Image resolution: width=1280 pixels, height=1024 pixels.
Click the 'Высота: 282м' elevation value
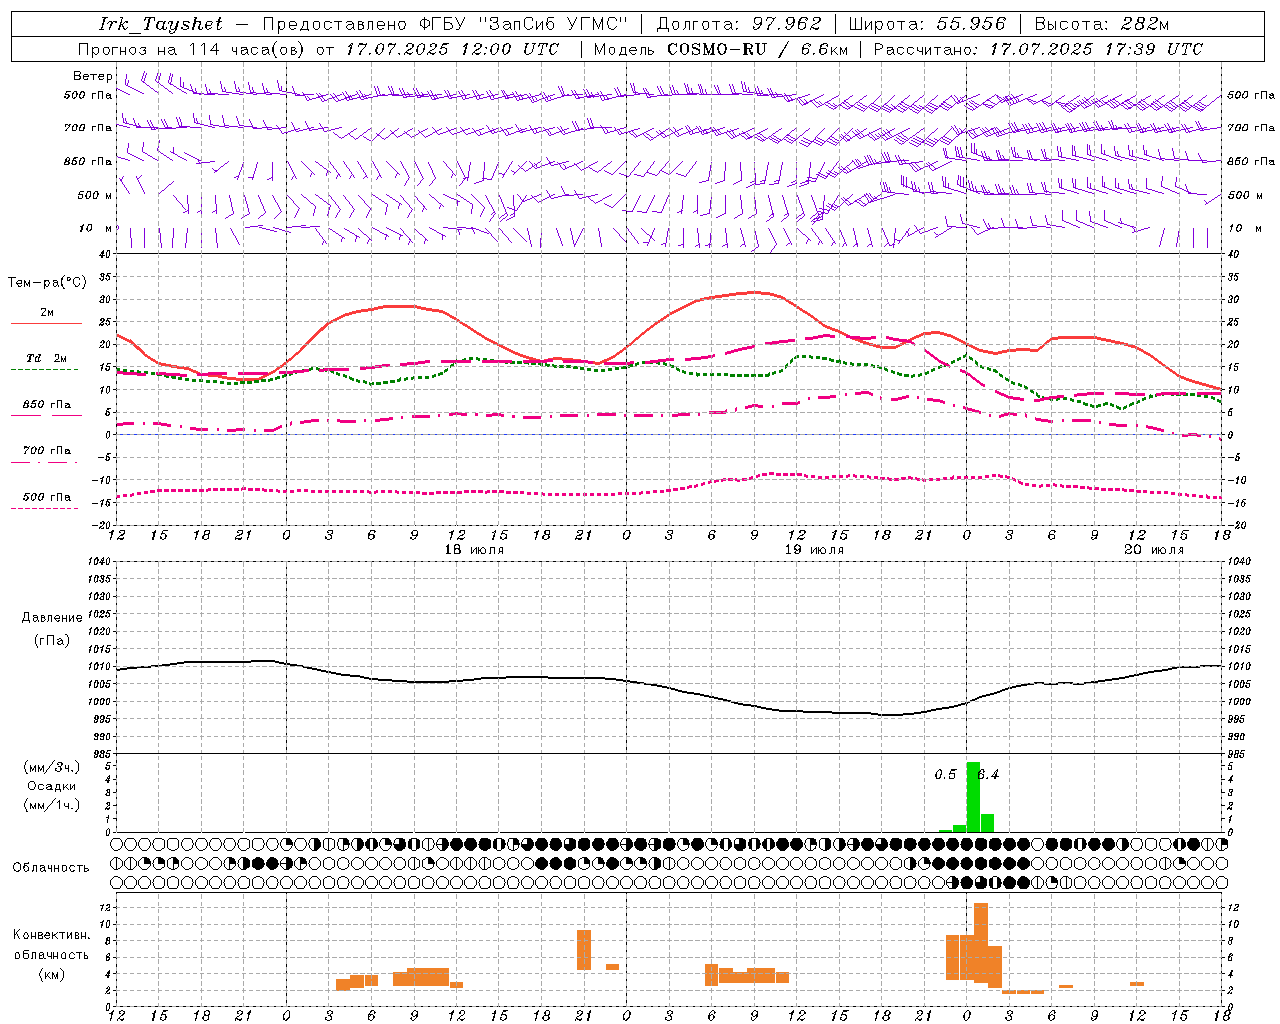click(1102, 24)
